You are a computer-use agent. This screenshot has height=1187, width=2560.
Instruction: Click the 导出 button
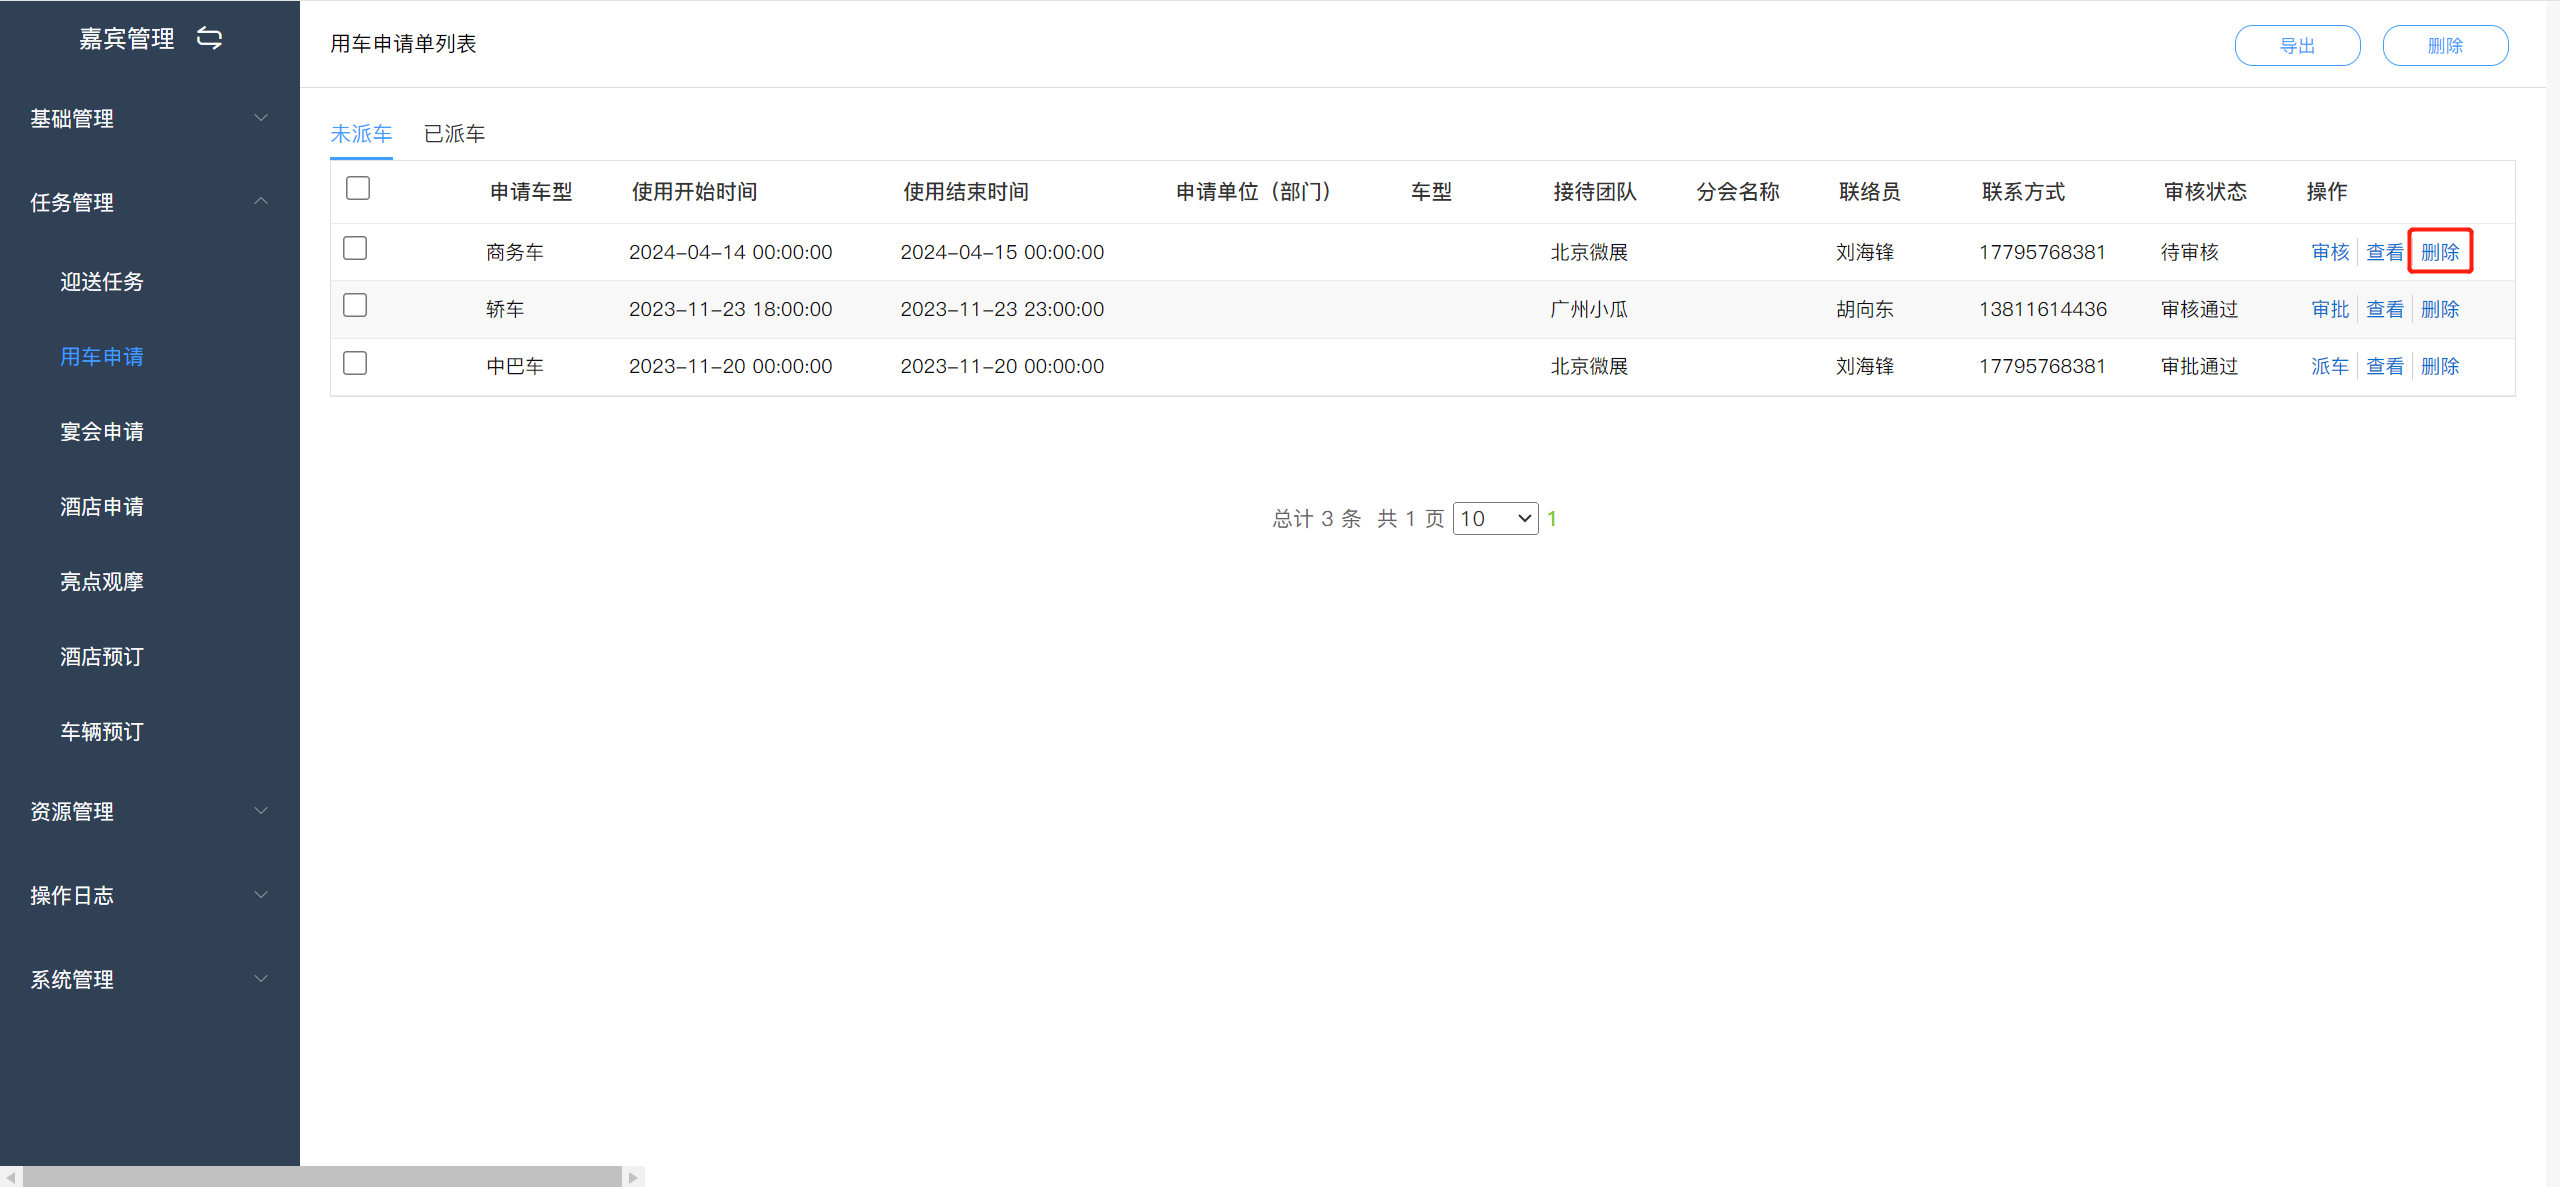[2297, 46]
